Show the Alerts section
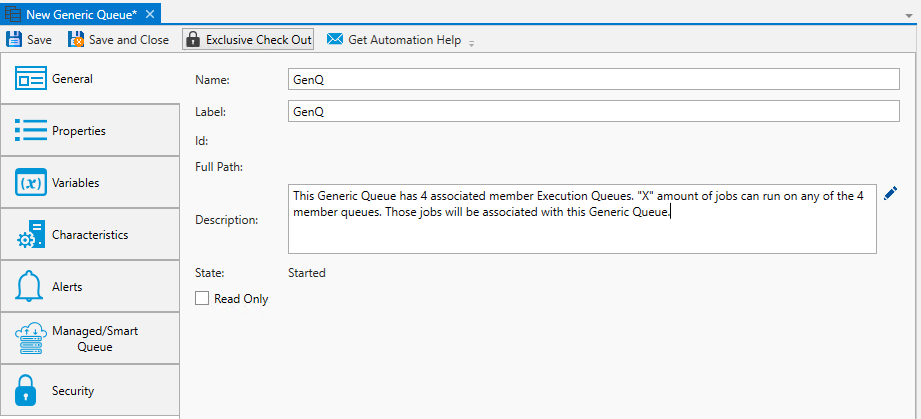 point(90,287)
